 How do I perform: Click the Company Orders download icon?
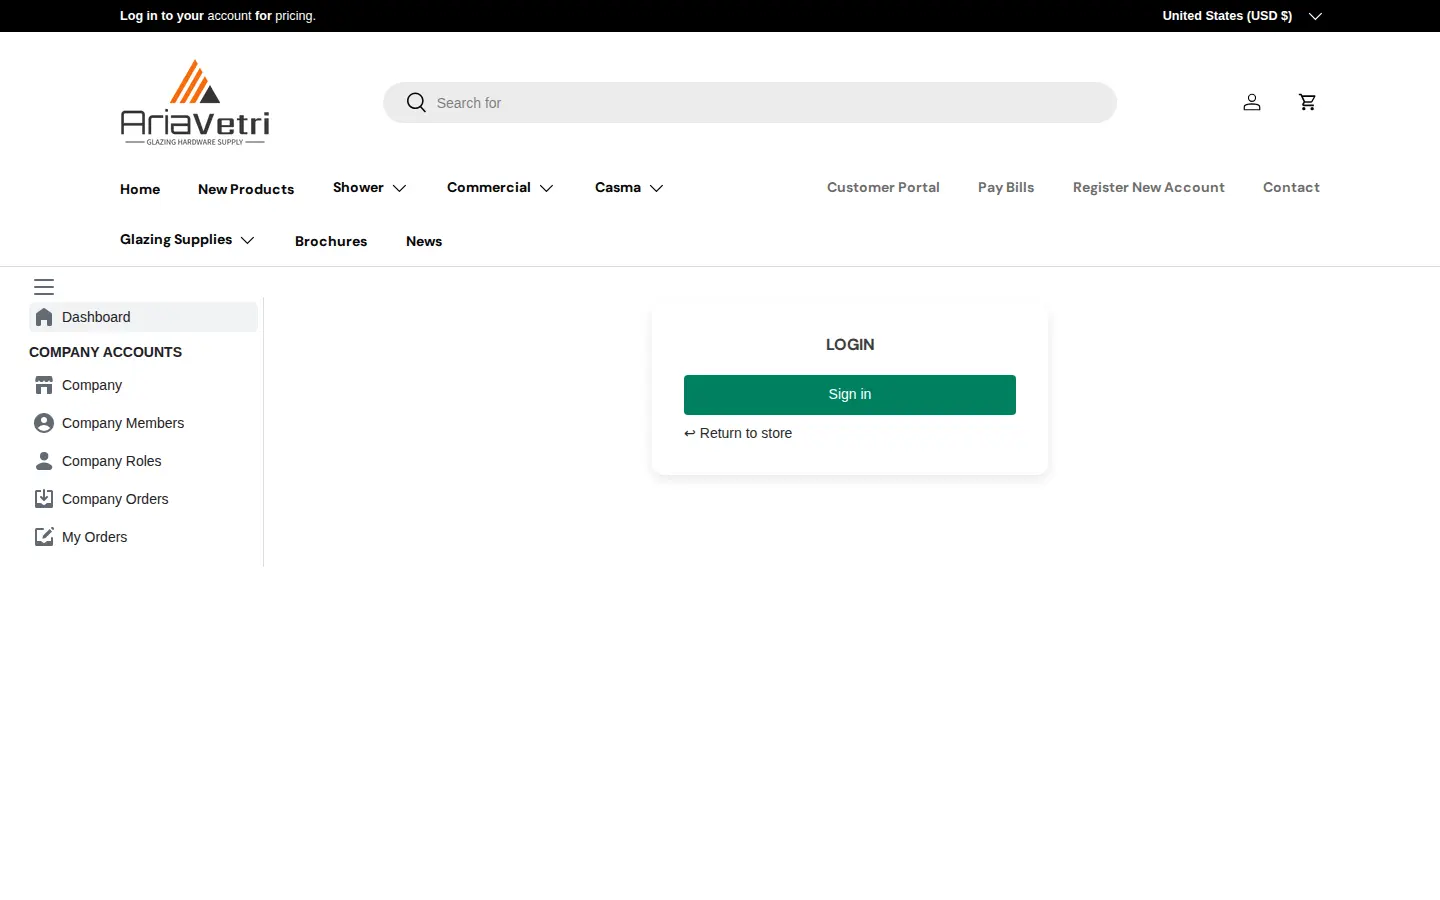click(x=44, y=499)
